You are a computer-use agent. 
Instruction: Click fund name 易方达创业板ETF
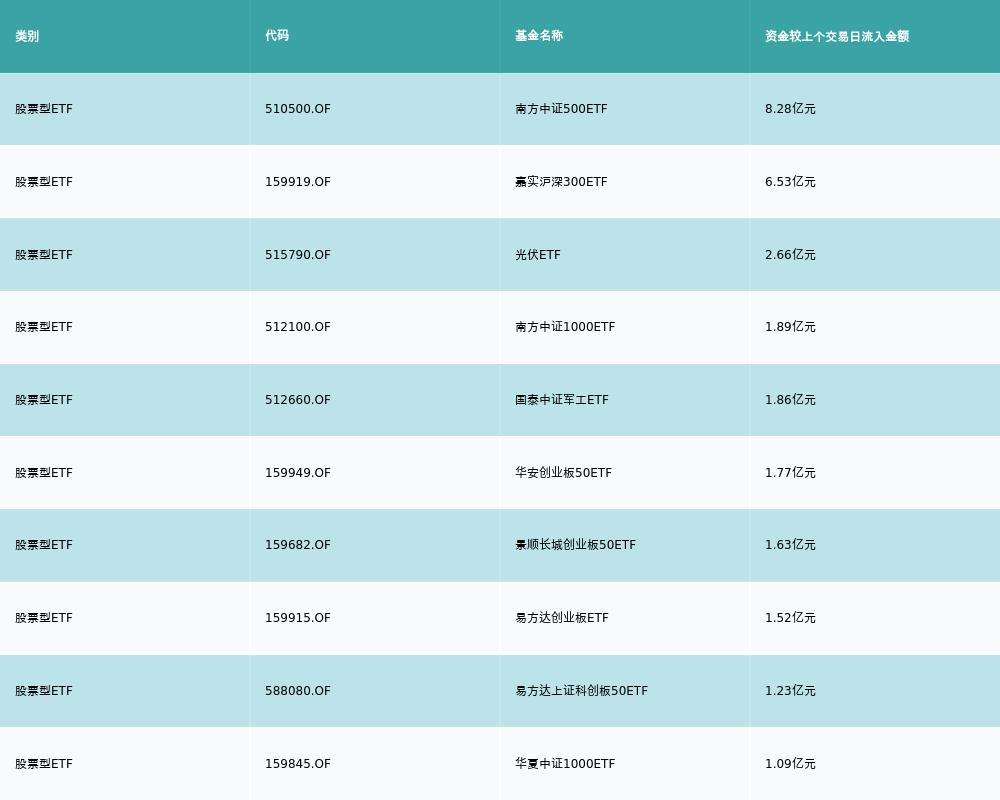coord(562,618)
